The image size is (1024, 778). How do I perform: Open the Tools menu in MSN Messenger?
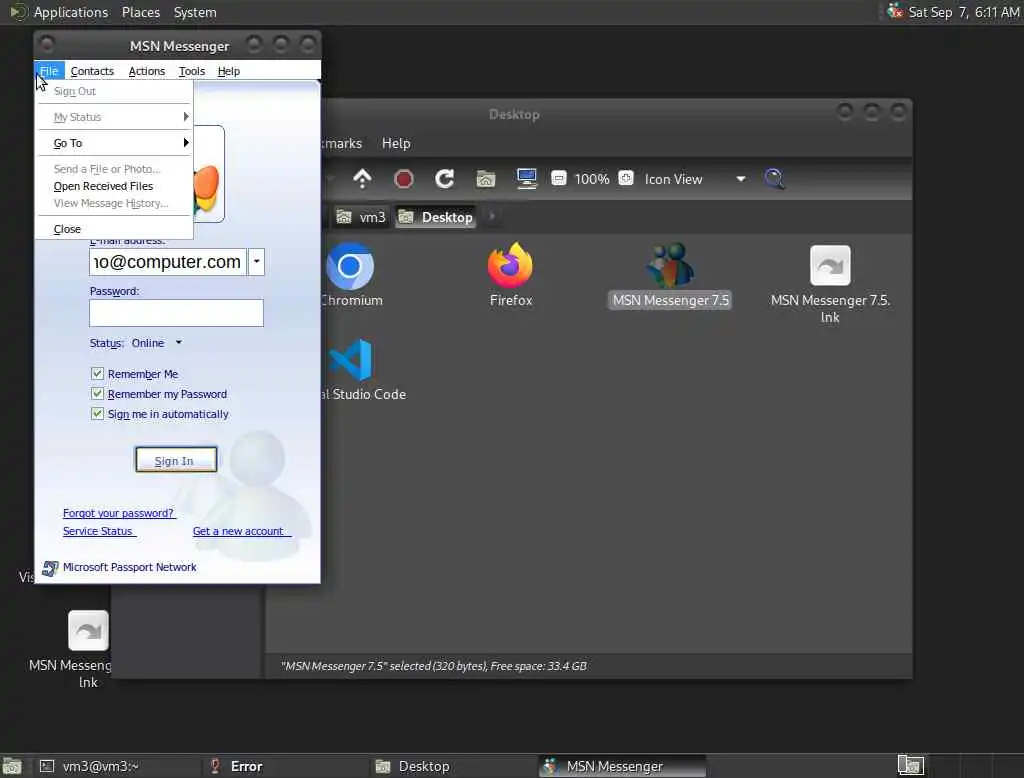pyautogui.click(x=191, y=71)
